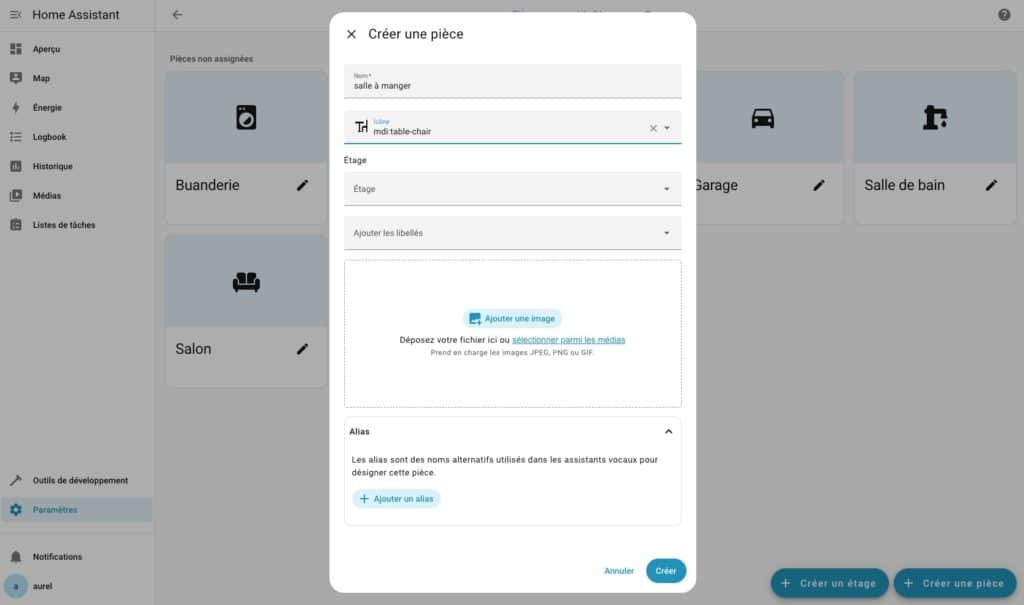This screenshot has width=1024, height=605.
Task: Edit the Buanderie room pencil icon
Action: click(302, 185)
